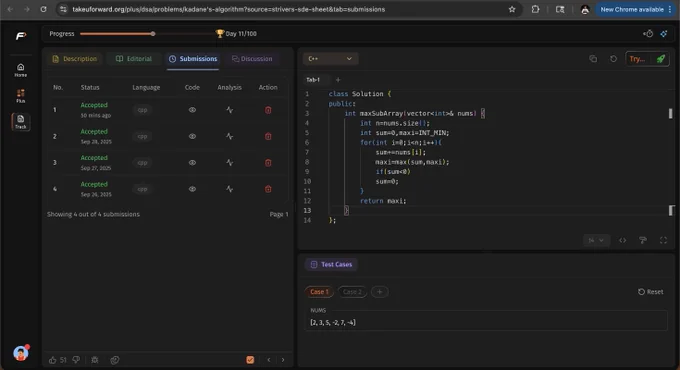This screenshot has height=370, width=680.
Task: Like the problem with thumbs up
Action: tap(52, 360)
